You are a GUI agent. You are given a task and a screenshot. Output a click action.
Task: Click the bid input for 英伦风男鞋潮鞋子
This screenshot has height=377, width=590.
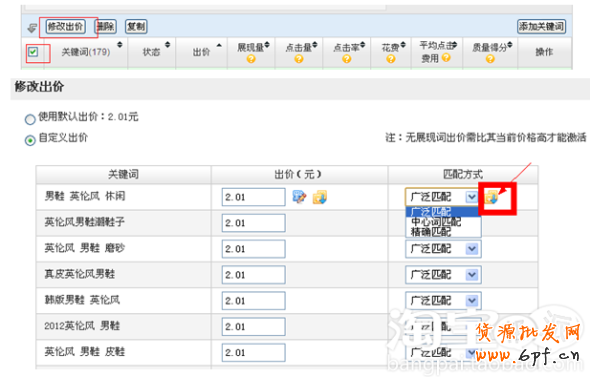[x=253, y=223]
